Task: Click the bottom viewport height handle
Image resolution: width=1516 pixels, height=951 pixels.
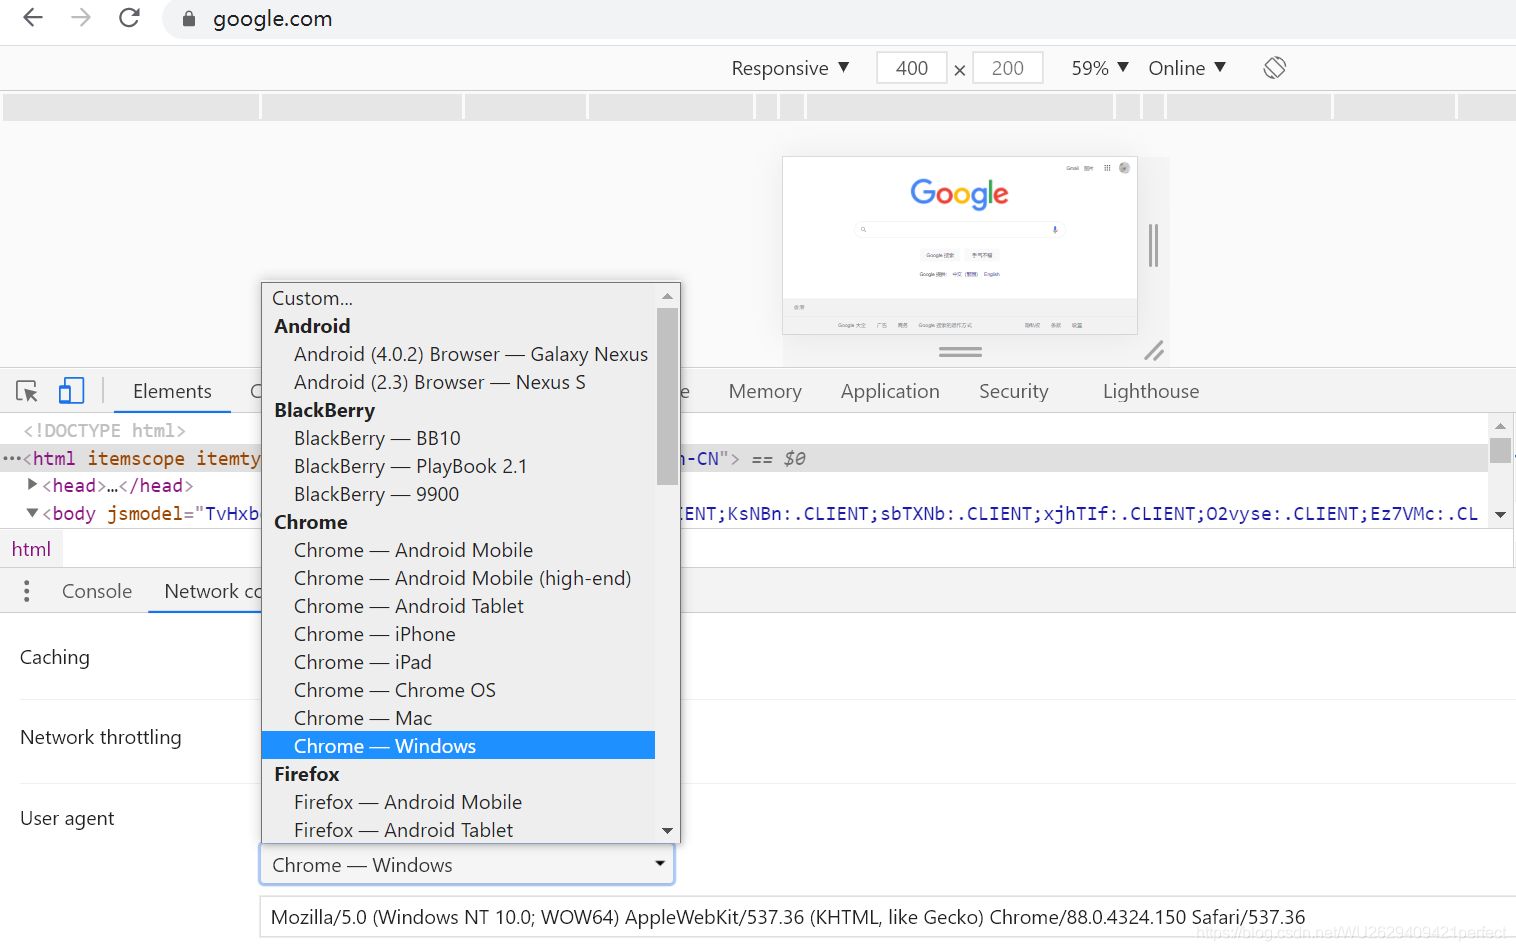Action: point(960,351)
